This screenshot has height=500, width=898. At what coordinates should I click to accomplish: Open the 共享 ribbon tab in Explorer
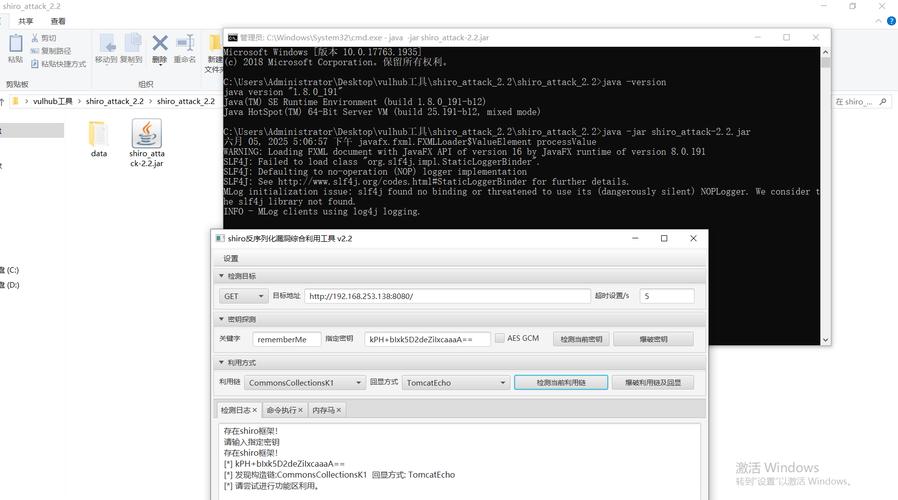(x=26, y=21)
